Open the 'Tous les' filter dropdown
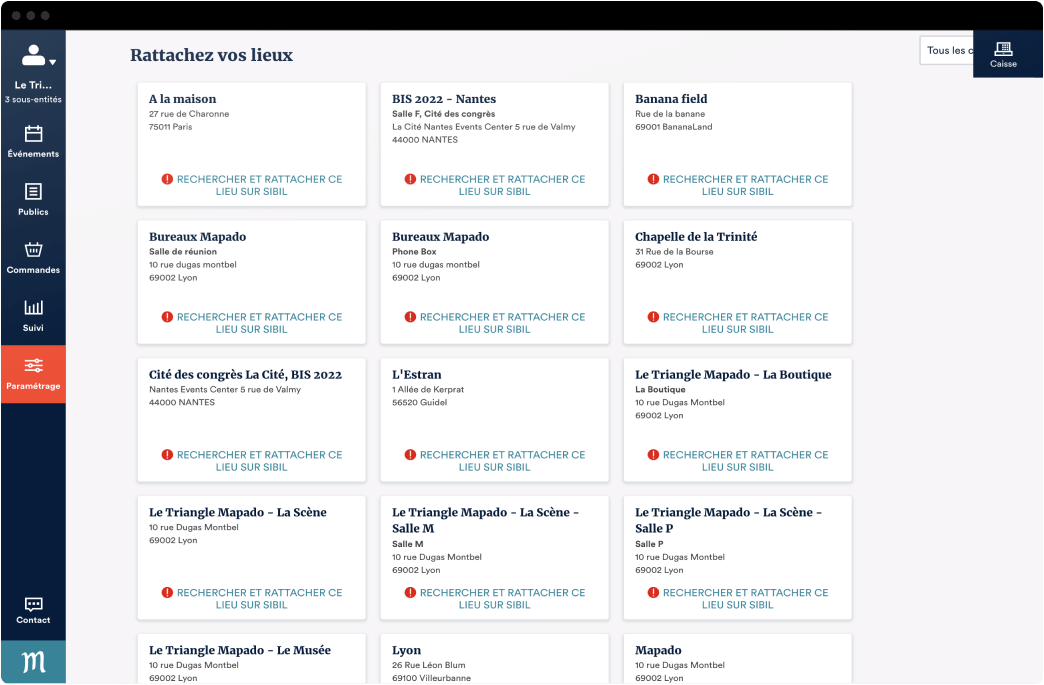The height and width of the screenshot is (685, 1044). click(945, 51)
